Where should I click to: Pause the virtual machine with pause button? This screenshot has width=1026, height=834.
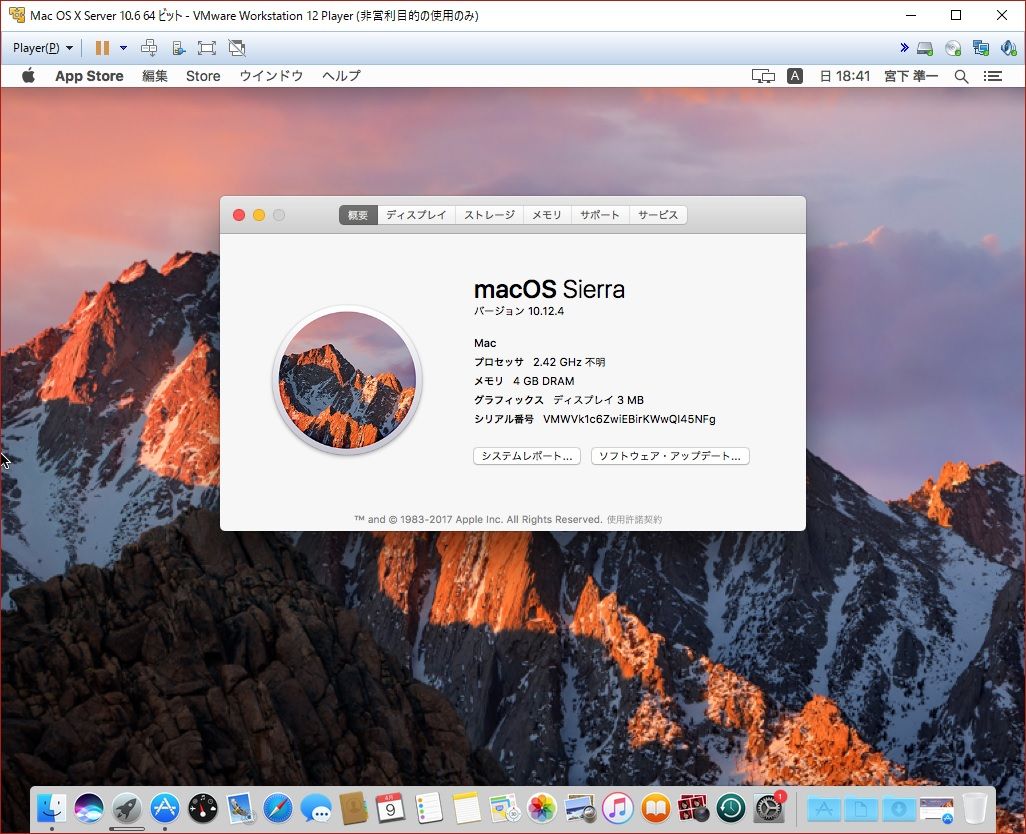click(102, 48)
